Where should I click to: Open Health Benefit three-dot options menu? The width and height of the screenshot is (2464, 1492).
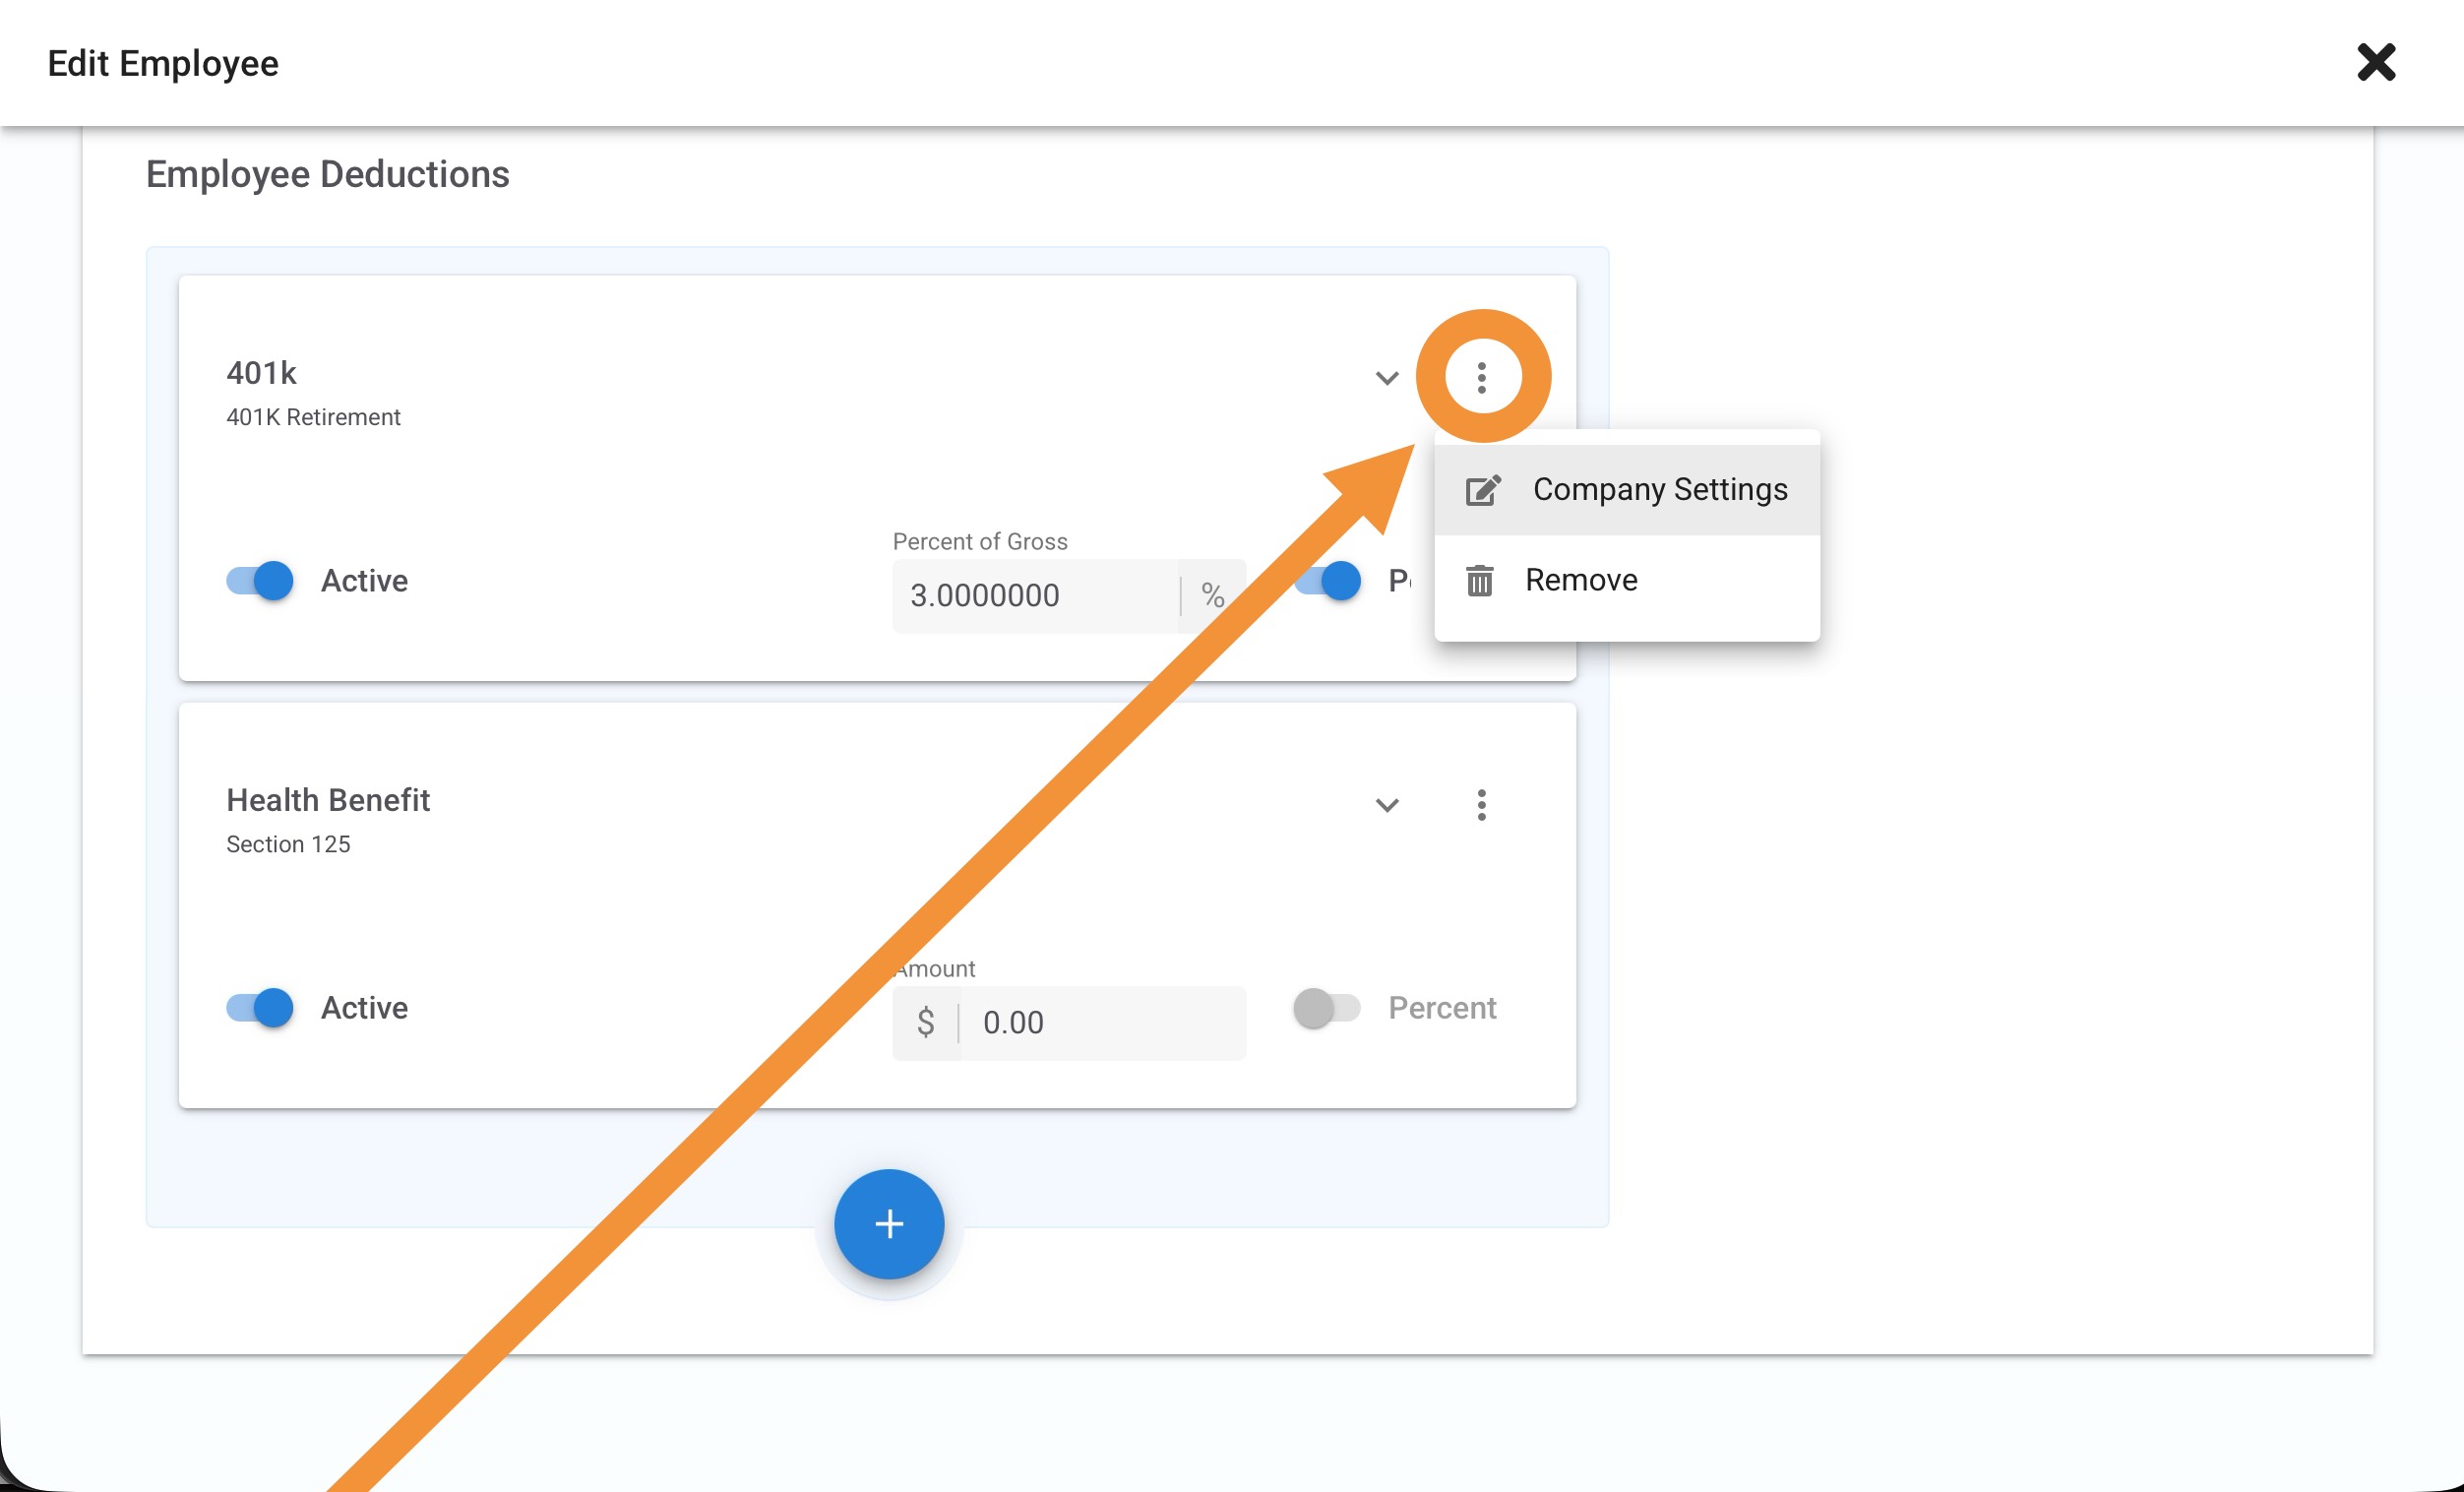1481,805
